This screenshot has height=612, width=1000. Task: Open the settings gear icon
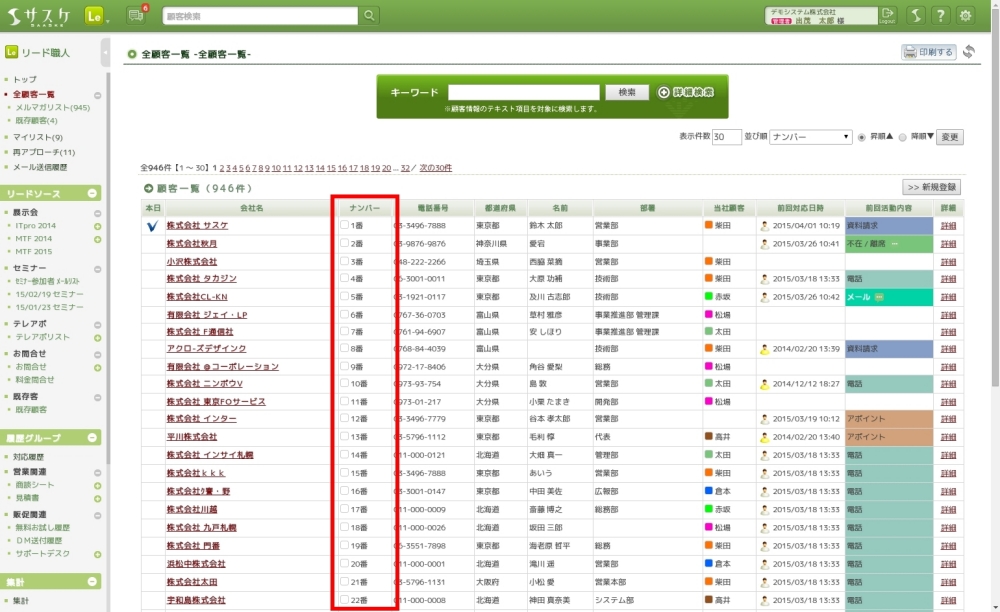click(965, 15)
